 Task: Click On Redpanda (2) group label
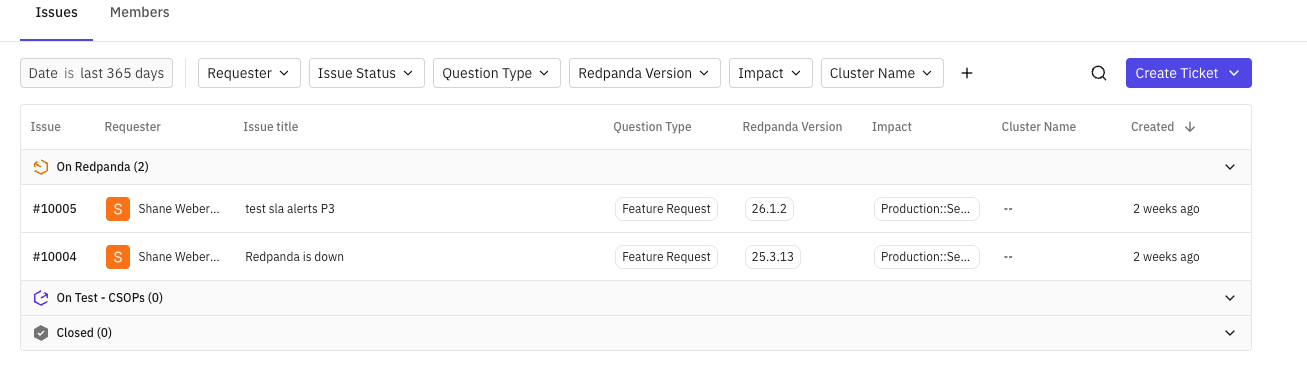click(102, 167)
